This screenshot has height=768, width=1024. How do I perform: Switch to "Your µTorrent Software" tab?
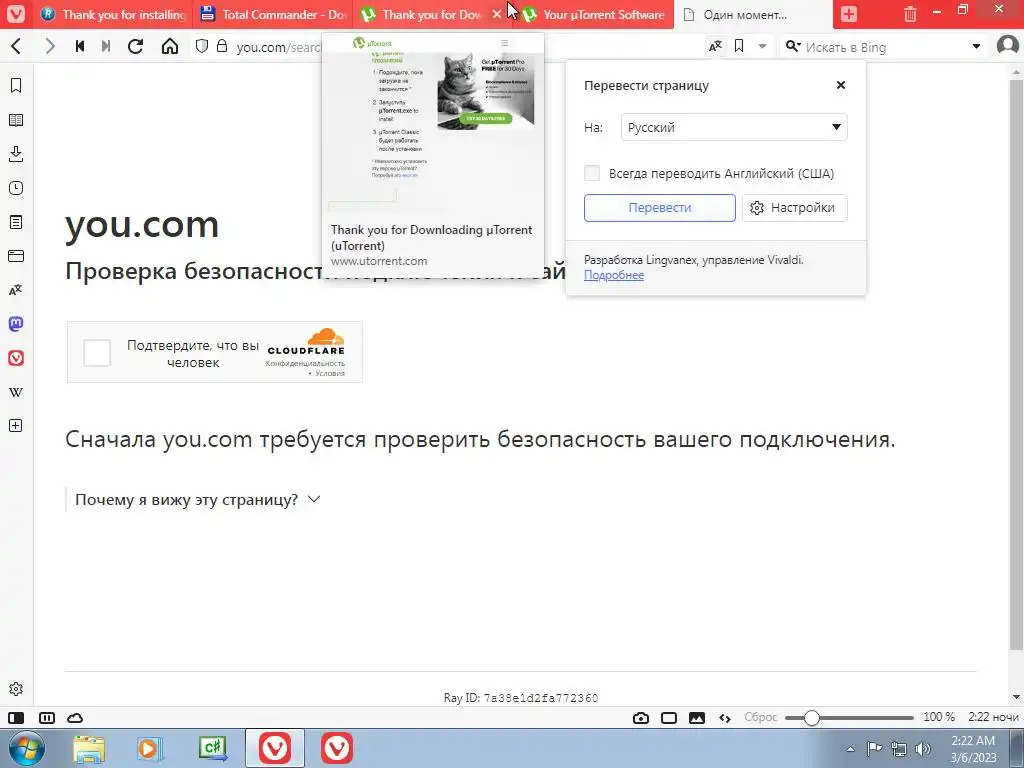(594, 14)
